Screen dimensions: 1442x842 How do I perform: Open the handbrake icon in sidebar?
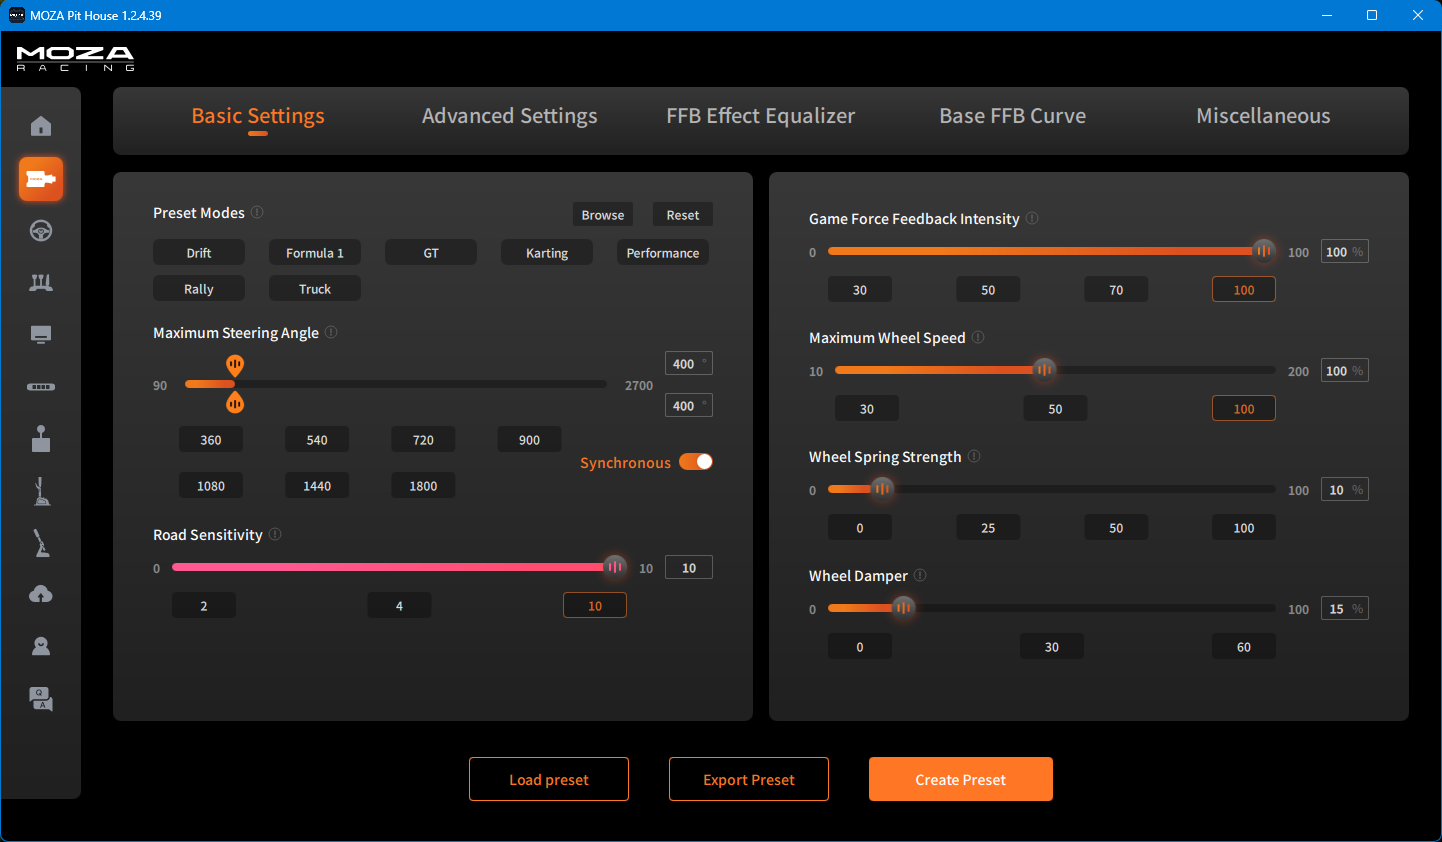(41, 543)
